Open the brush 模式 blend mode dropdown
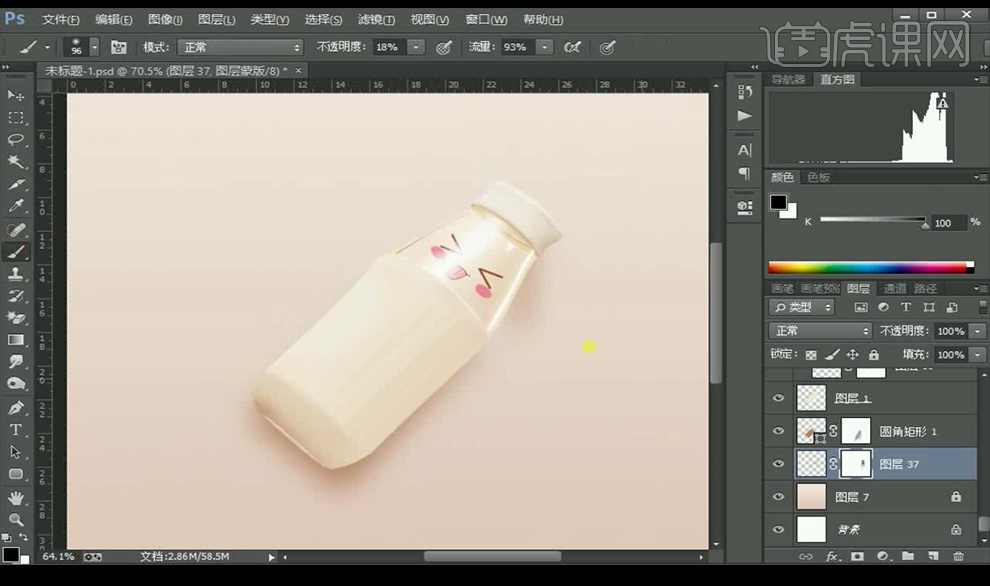The height and width of the screenshot is (586, 990). pos(239,47)
